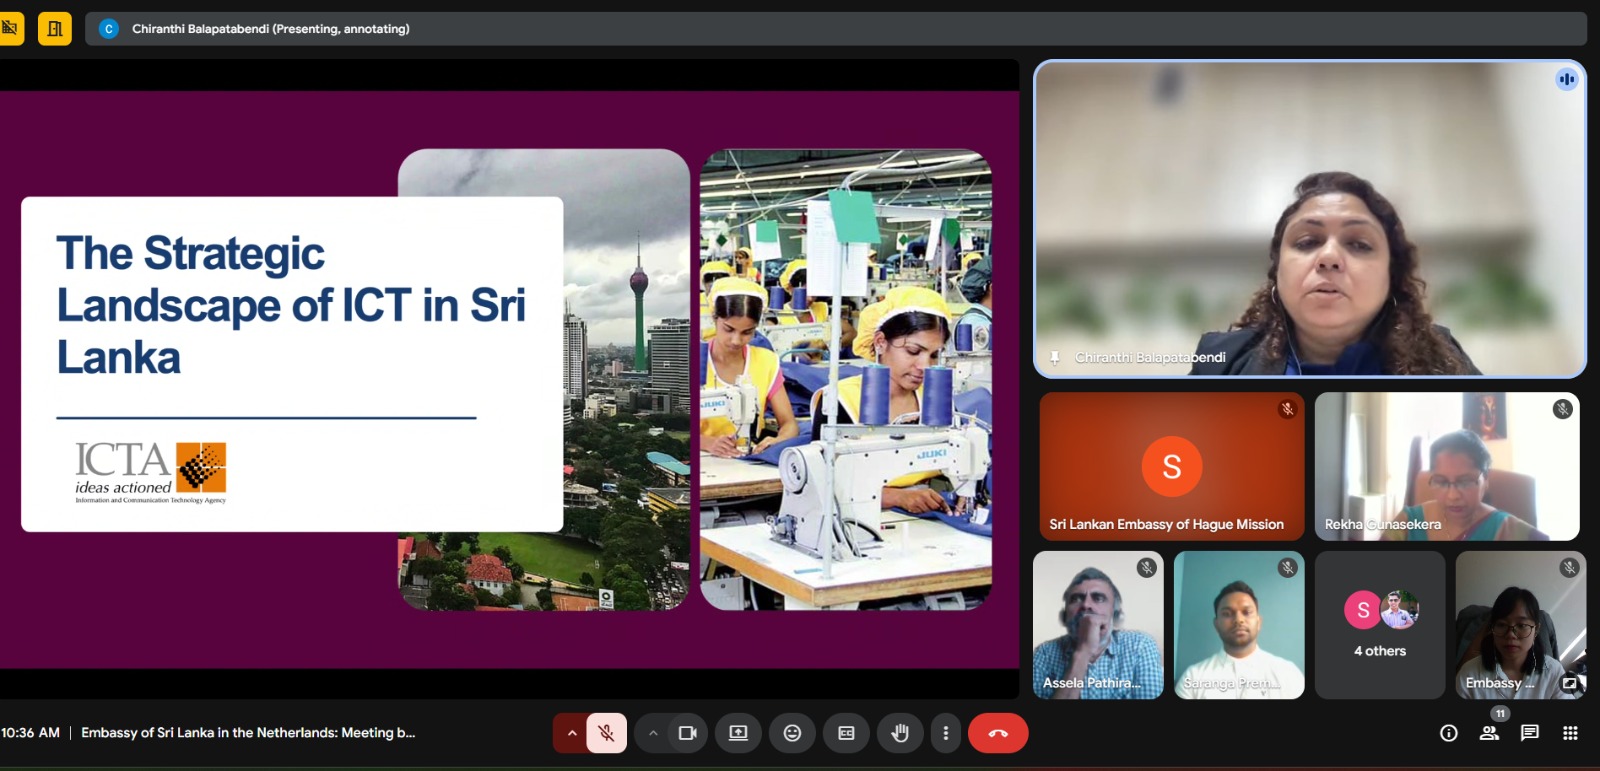Click speaking indicator on Chiranthi's tile
Screen dimensions: 1600x771
click(1566, 79)
